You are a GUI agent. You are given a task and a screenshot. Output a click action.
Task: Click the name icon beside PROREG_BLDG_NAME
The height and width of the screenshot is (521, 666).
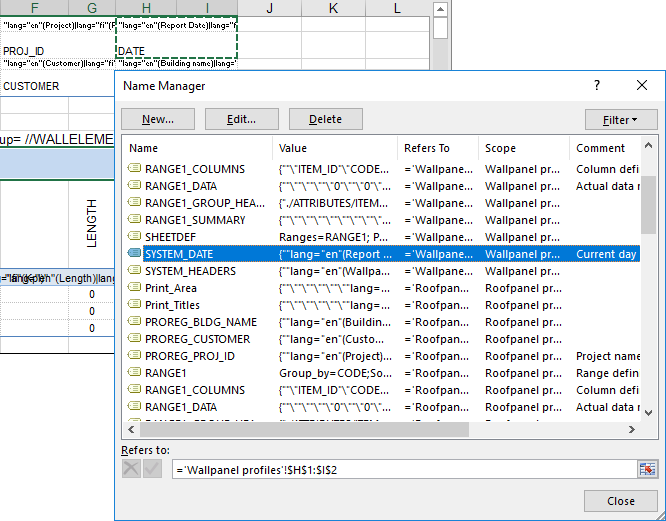pos(135,322)
